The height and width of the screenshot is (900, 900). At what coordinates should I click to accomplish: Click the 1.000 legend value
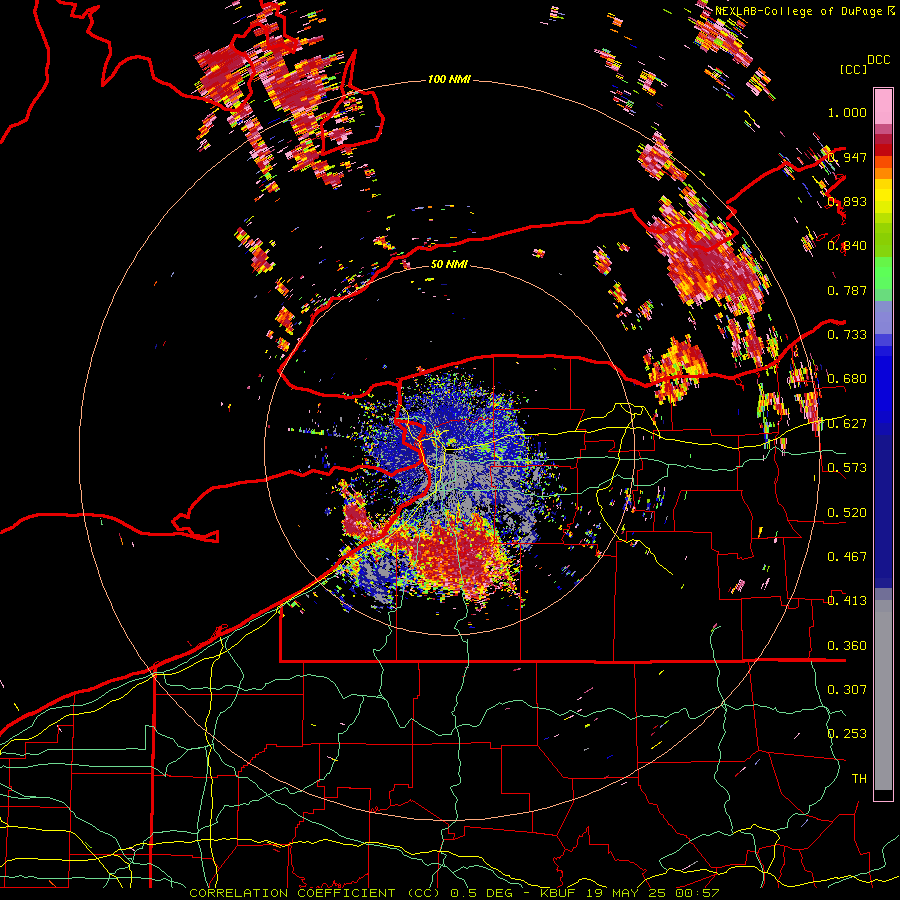pyautogui.click(x=847, y=112)
